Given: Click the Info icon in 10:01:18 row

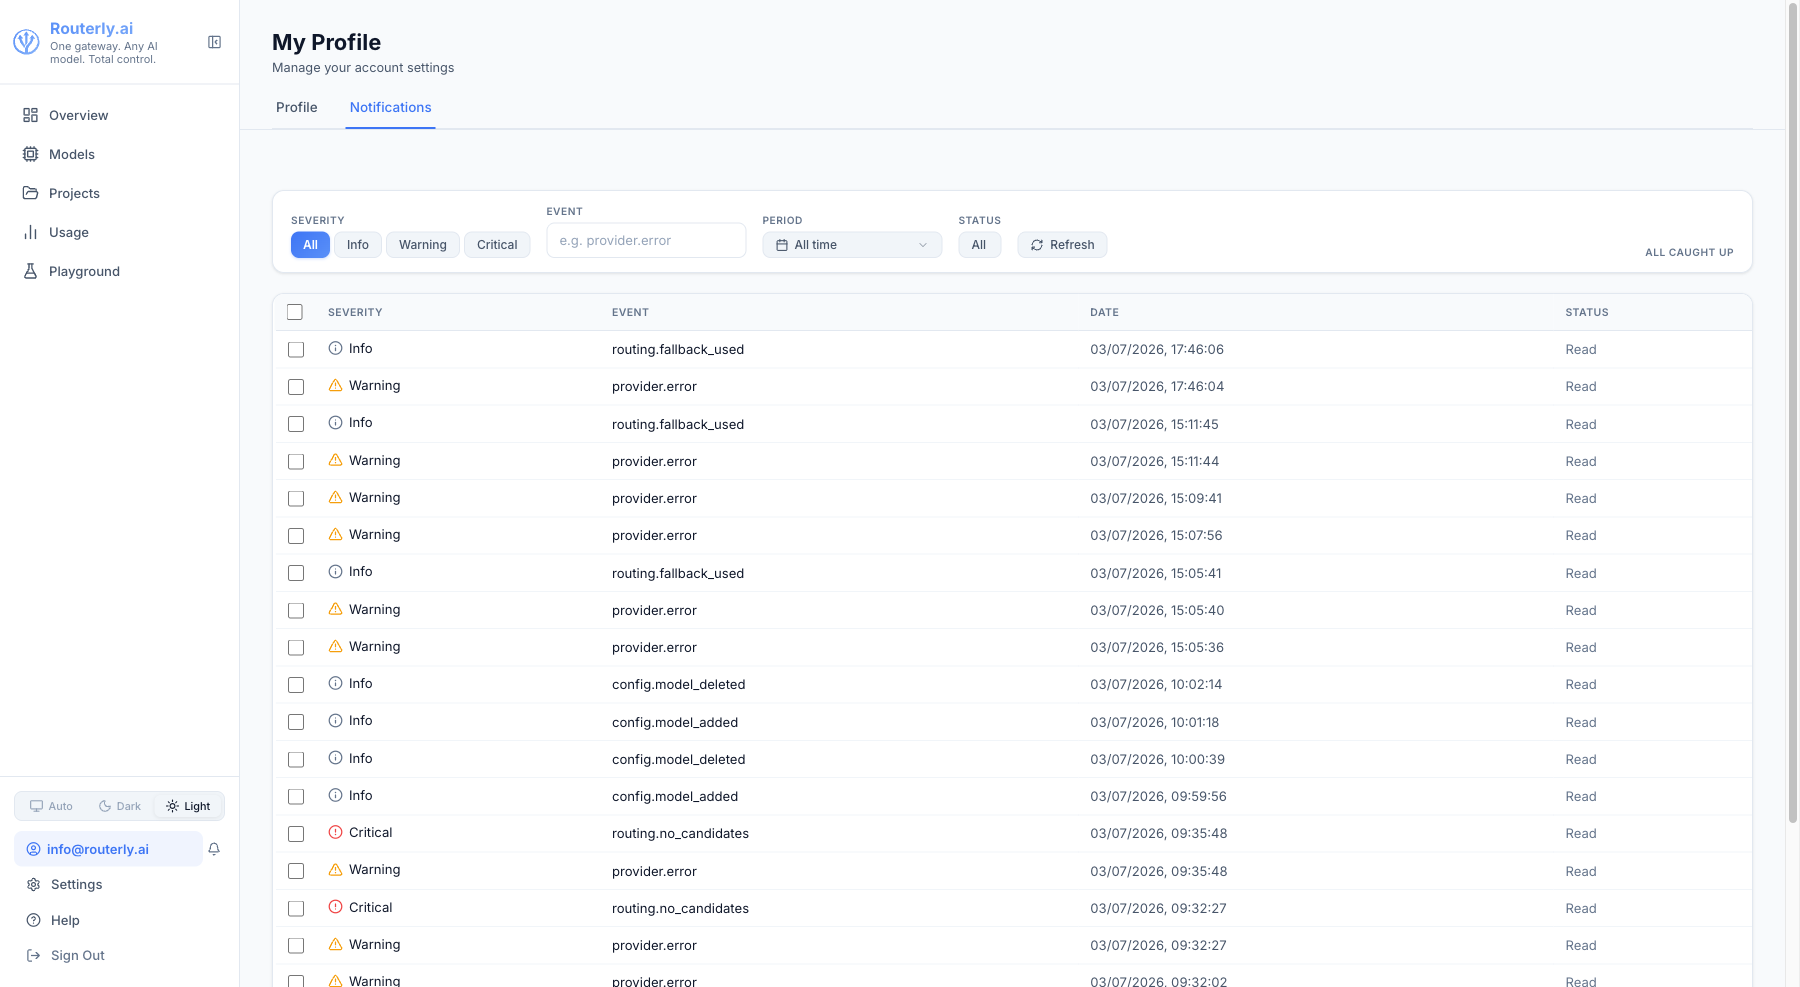Looking at the screenshot, I should (336, 720).
